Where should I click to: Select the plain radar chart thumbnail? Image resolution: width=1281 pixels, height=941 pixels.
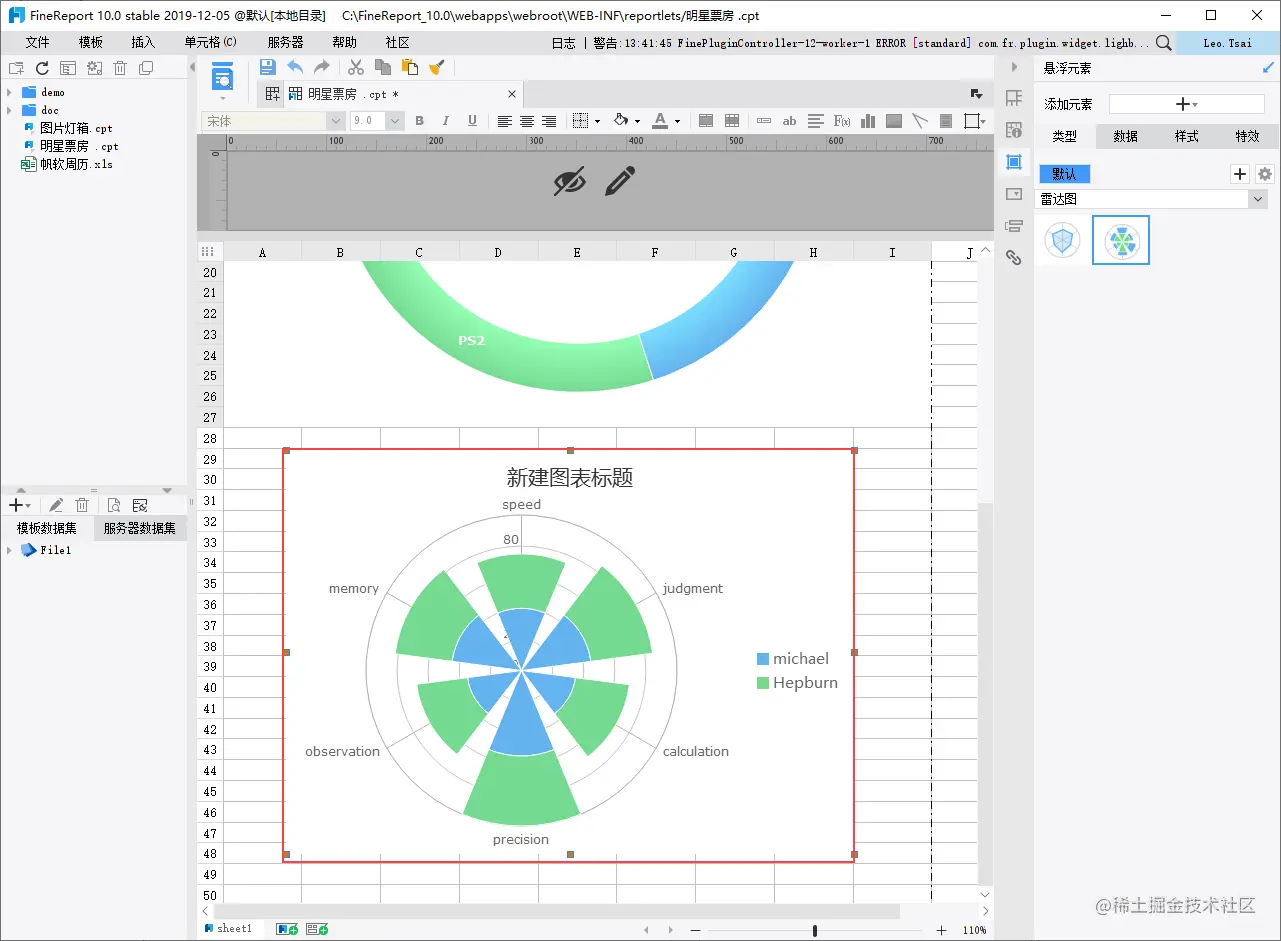(1062, 241)
